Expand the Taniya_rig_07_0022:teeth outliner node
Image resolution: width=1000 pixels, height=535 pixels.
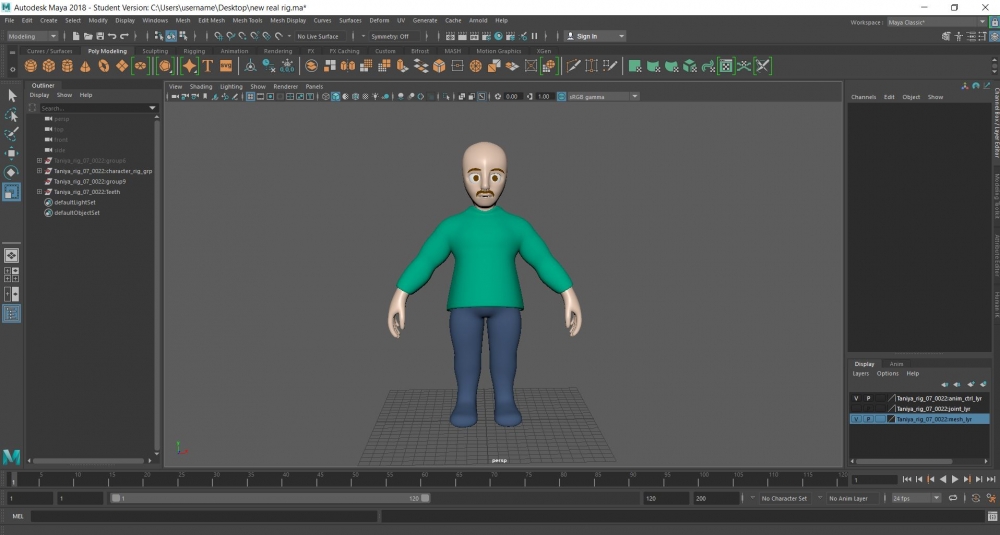click(x=39, y=192)
